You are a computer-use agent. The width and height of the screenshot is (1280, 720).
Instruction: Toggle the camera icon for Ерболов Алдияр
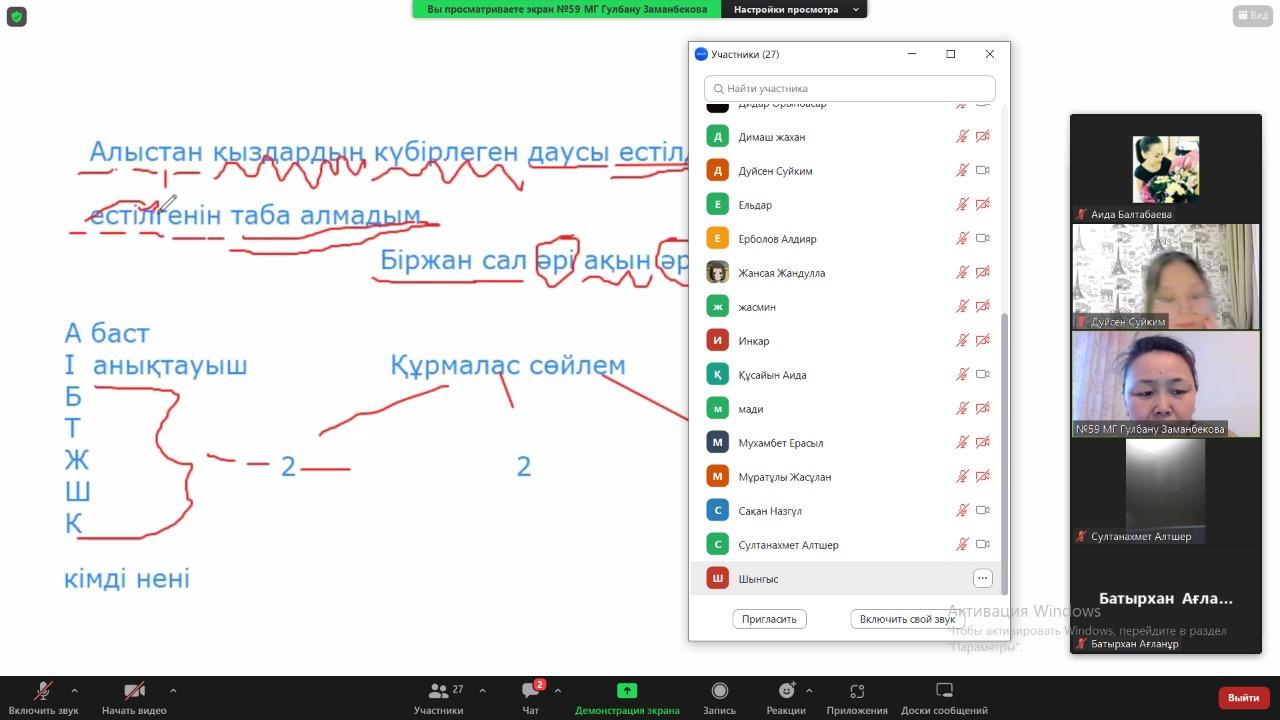981,238
